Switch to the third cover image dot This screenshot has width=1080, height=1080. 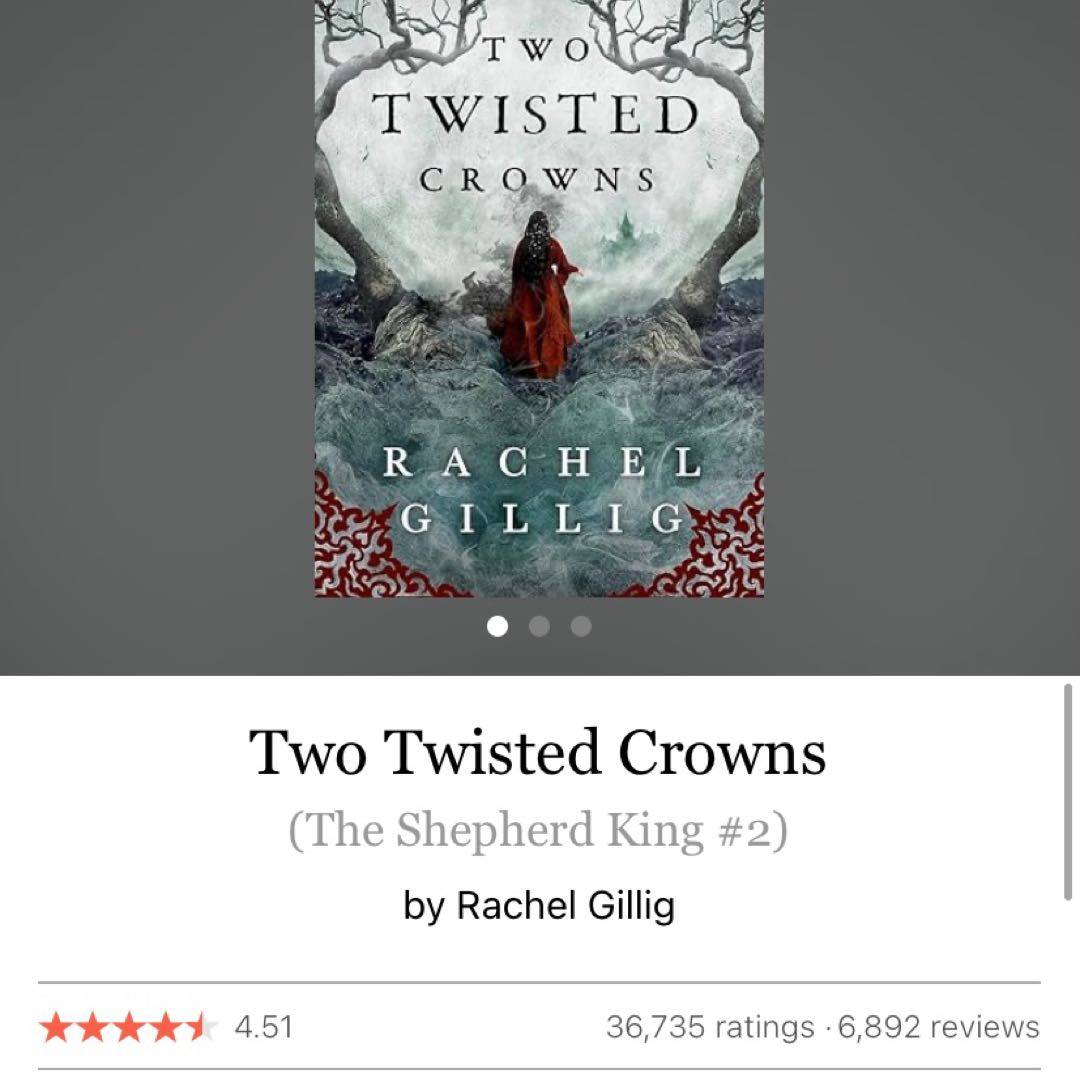(x=581, y=626)
